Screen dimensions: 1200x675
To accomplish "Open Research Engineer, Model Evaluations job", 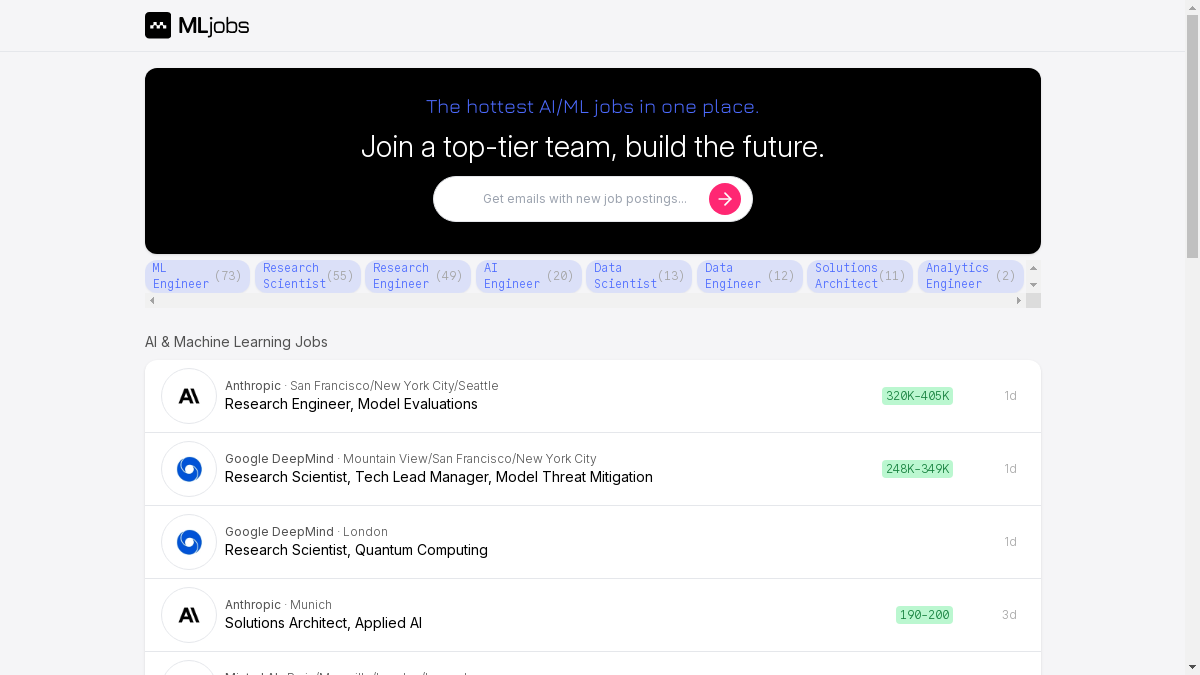I will (x=351, y=404).
